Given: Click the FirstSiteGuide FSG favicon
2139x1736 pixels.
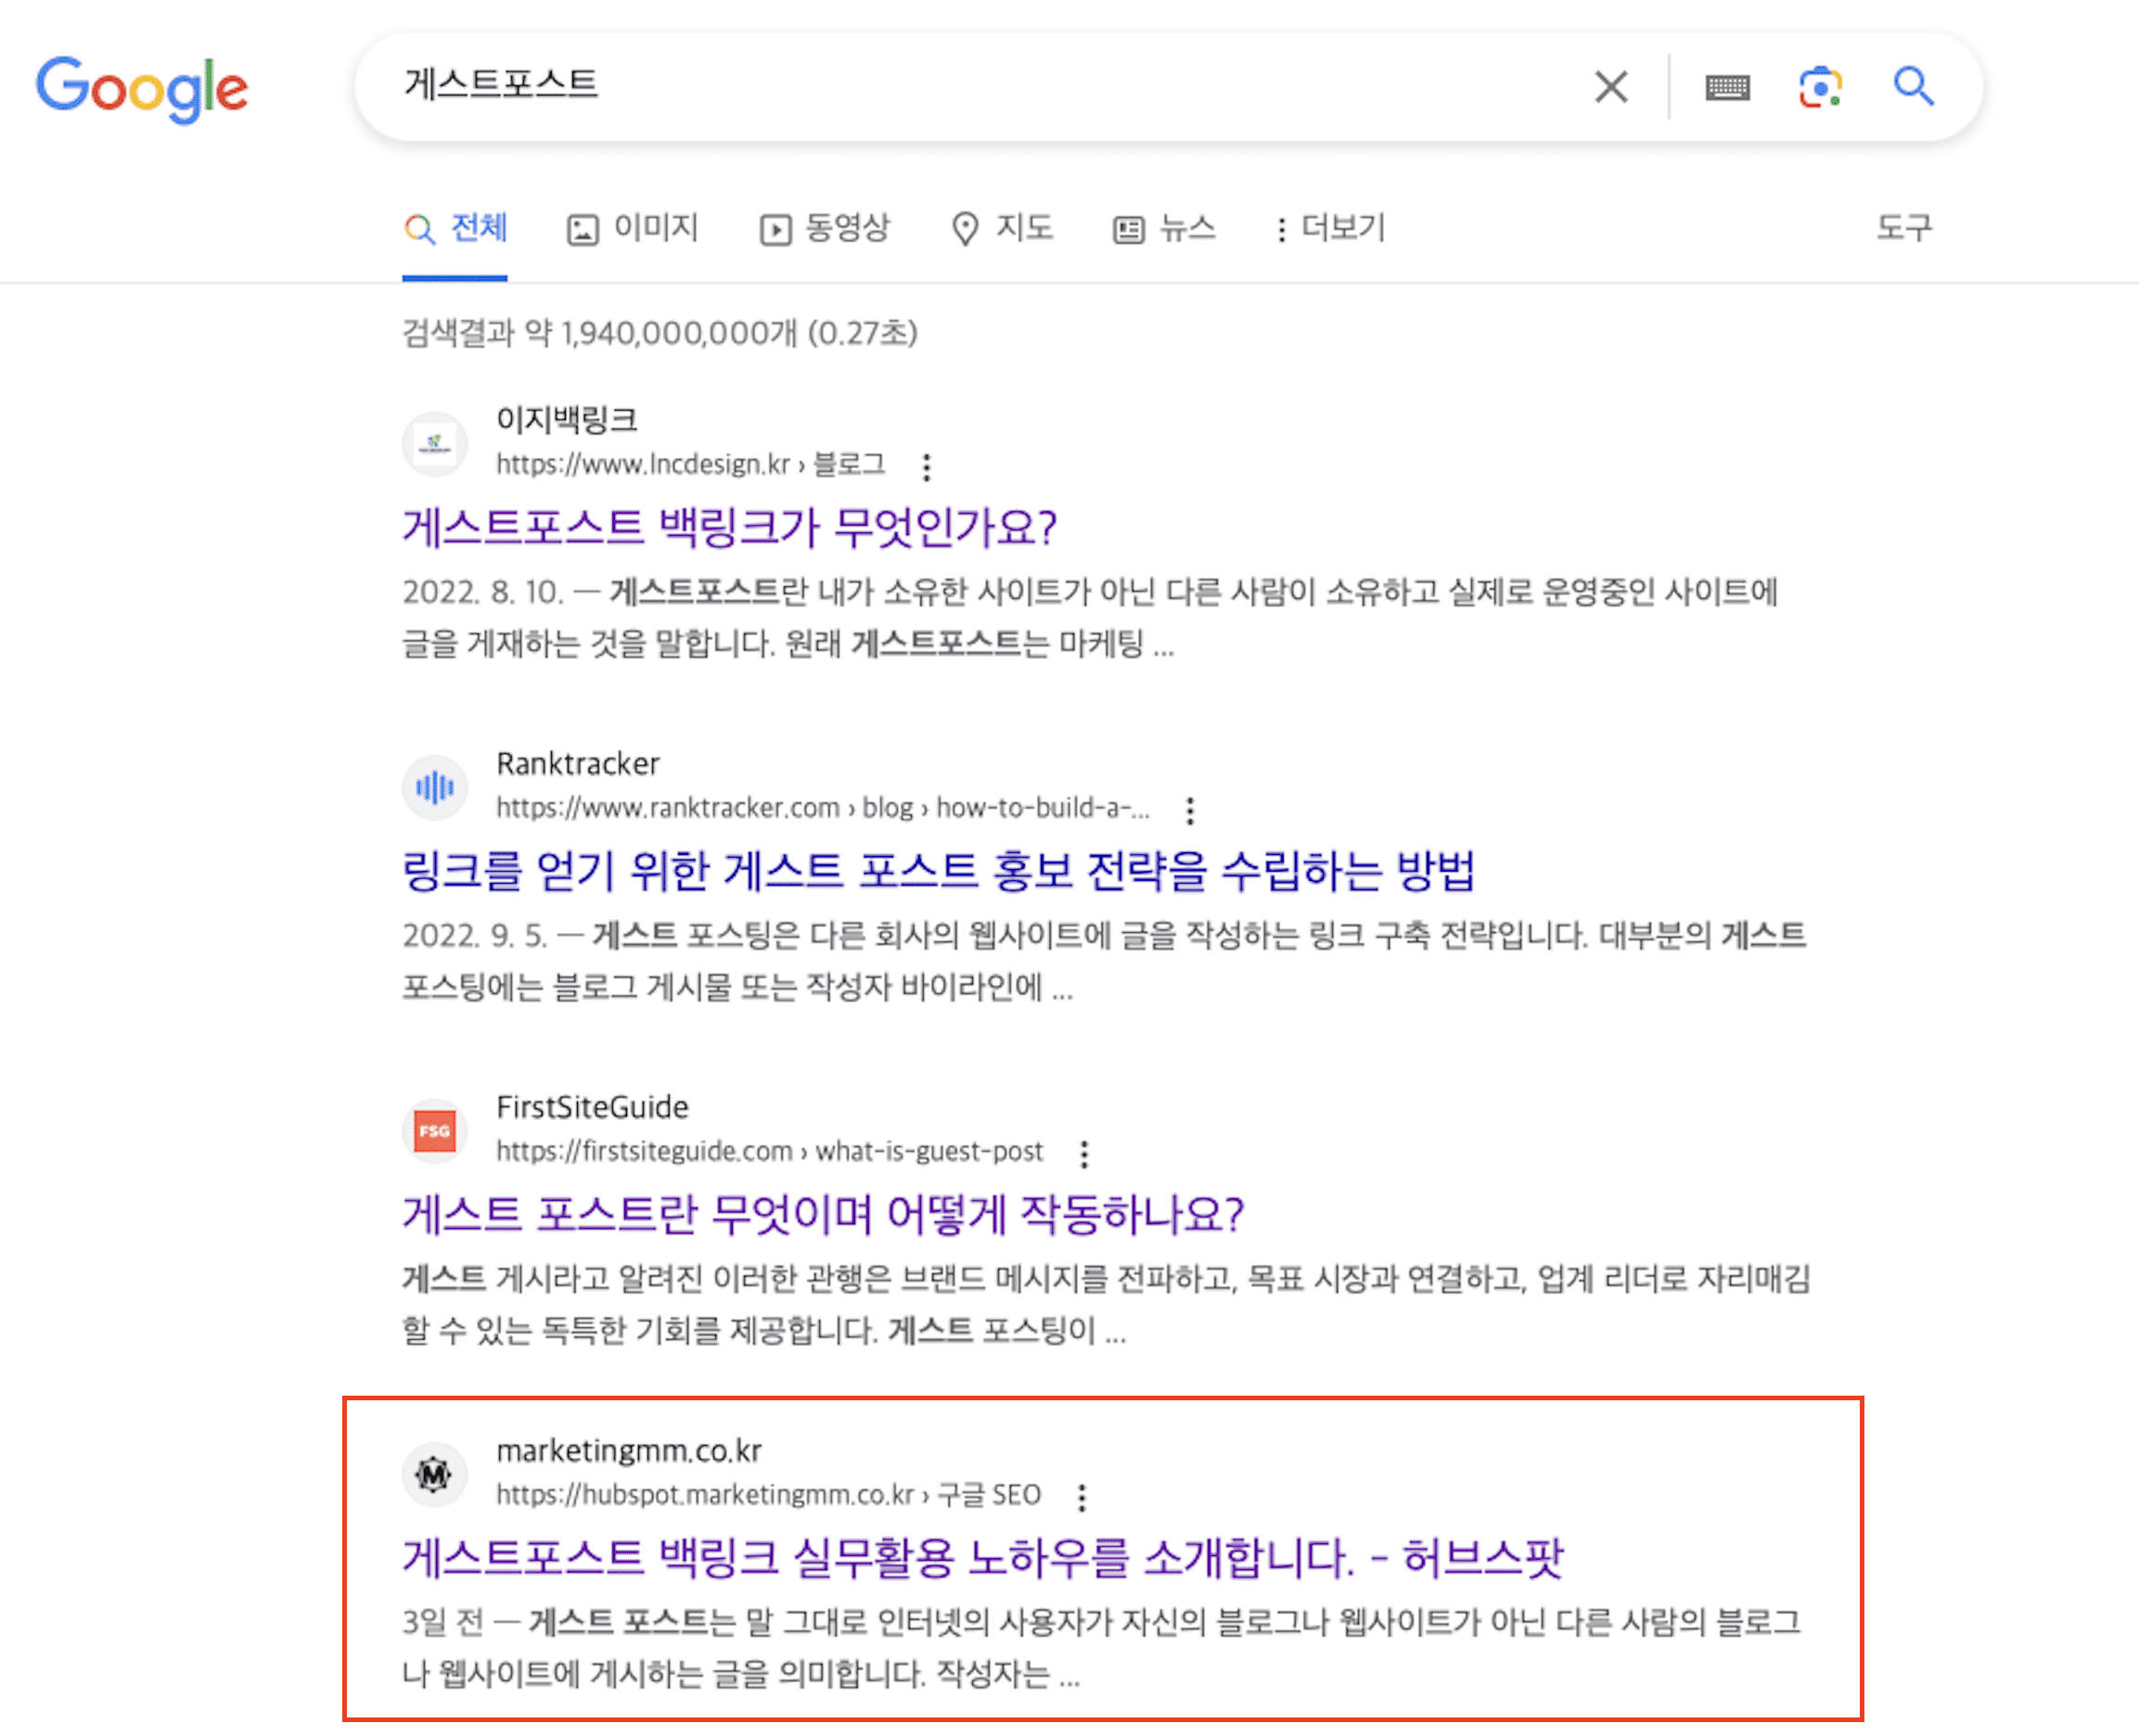Looking at the screenshot, I should pyautogui.click(x=434, y=1131).
